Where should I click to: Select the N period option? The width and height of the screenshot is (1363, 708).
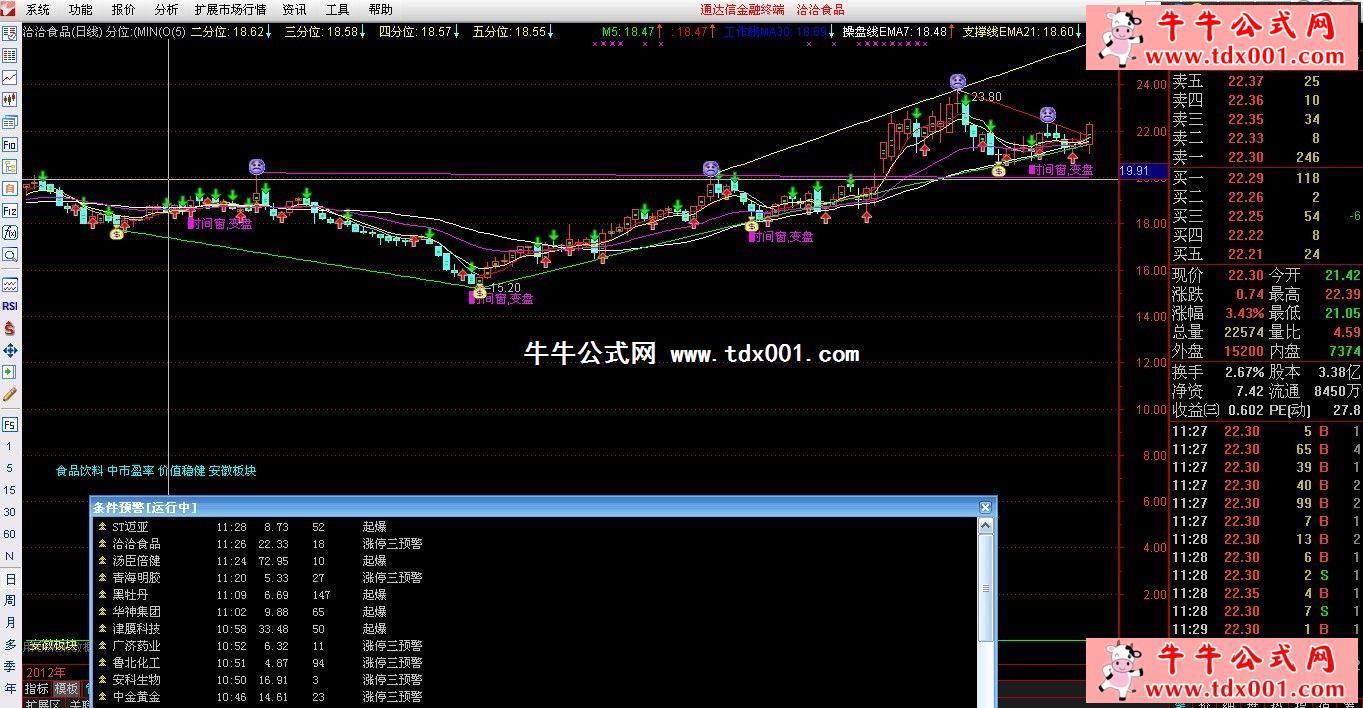point(10,556)
